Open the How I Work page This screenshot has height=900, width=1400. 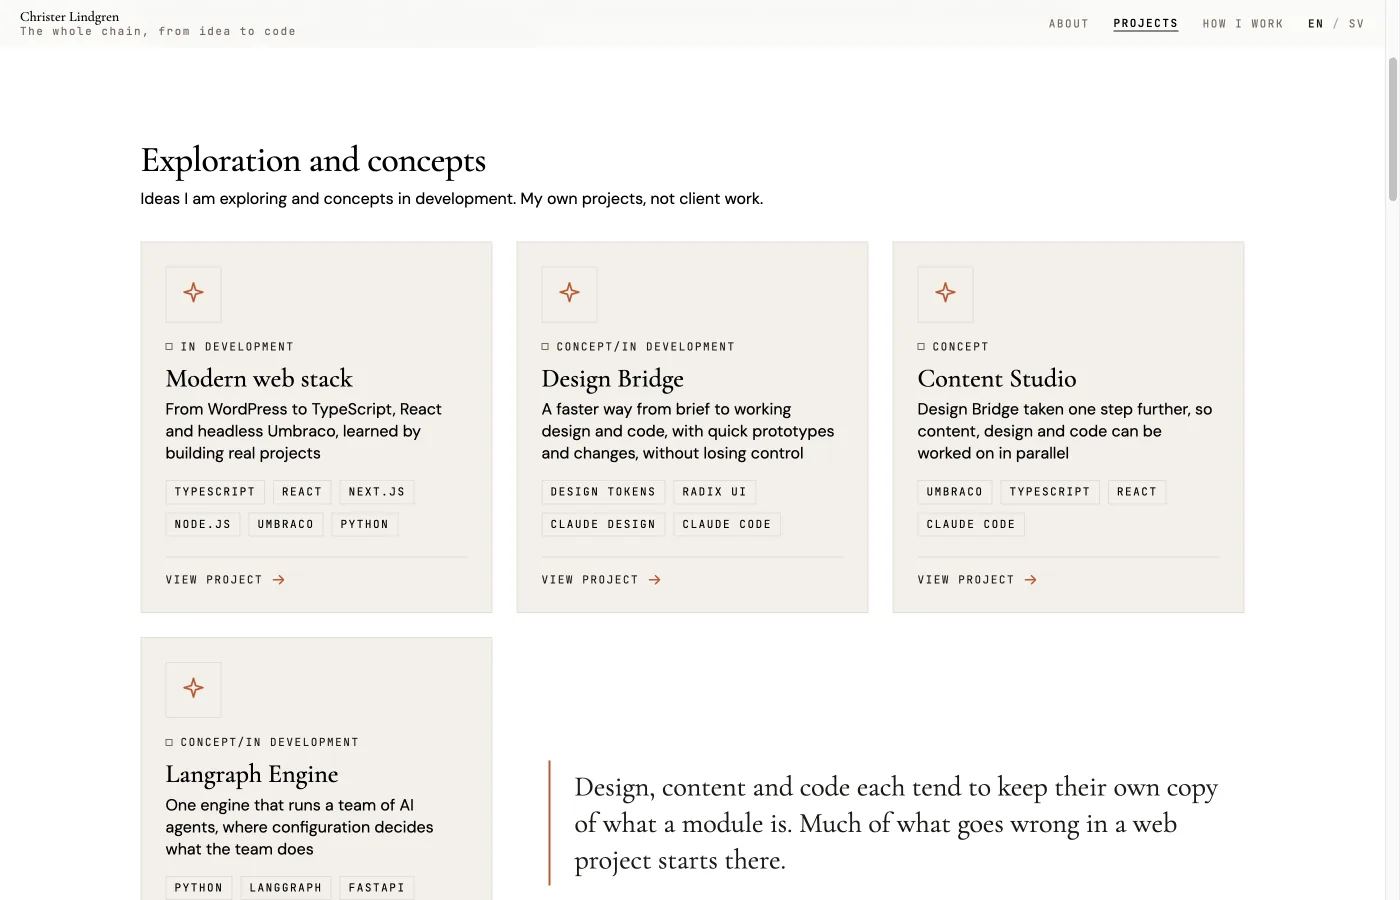[x=1243, y=24]
